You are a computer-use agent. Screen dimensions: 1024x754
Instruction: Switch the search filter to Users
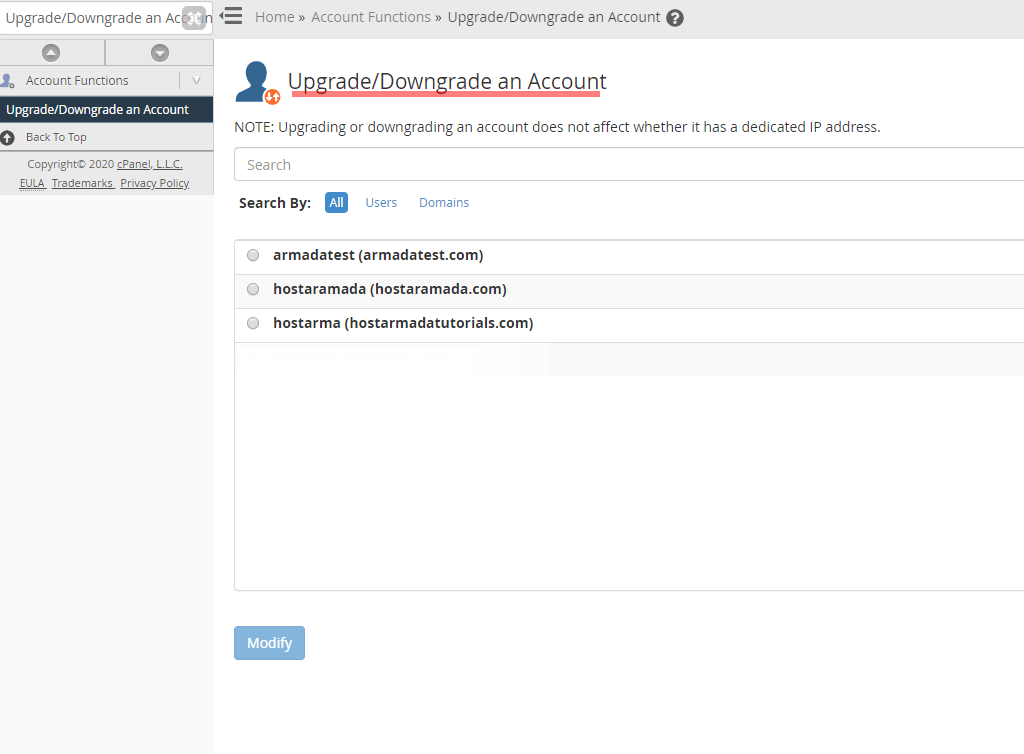pos(381,202)
